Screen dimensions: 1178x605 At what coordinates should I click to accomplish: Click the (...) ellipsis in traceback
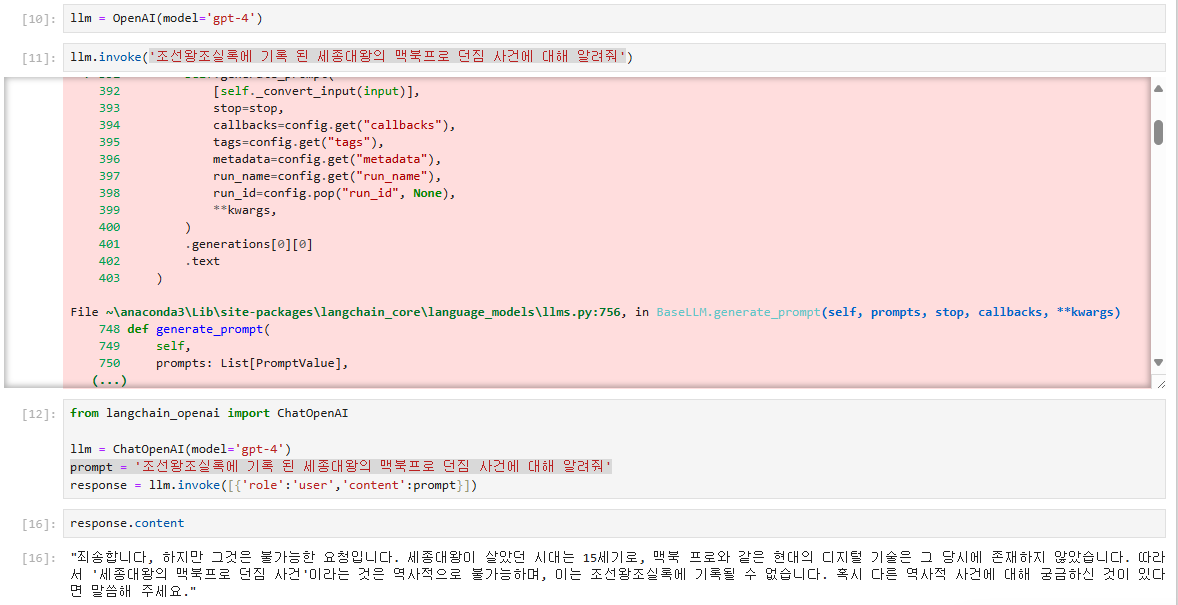(x=109, y=380)
